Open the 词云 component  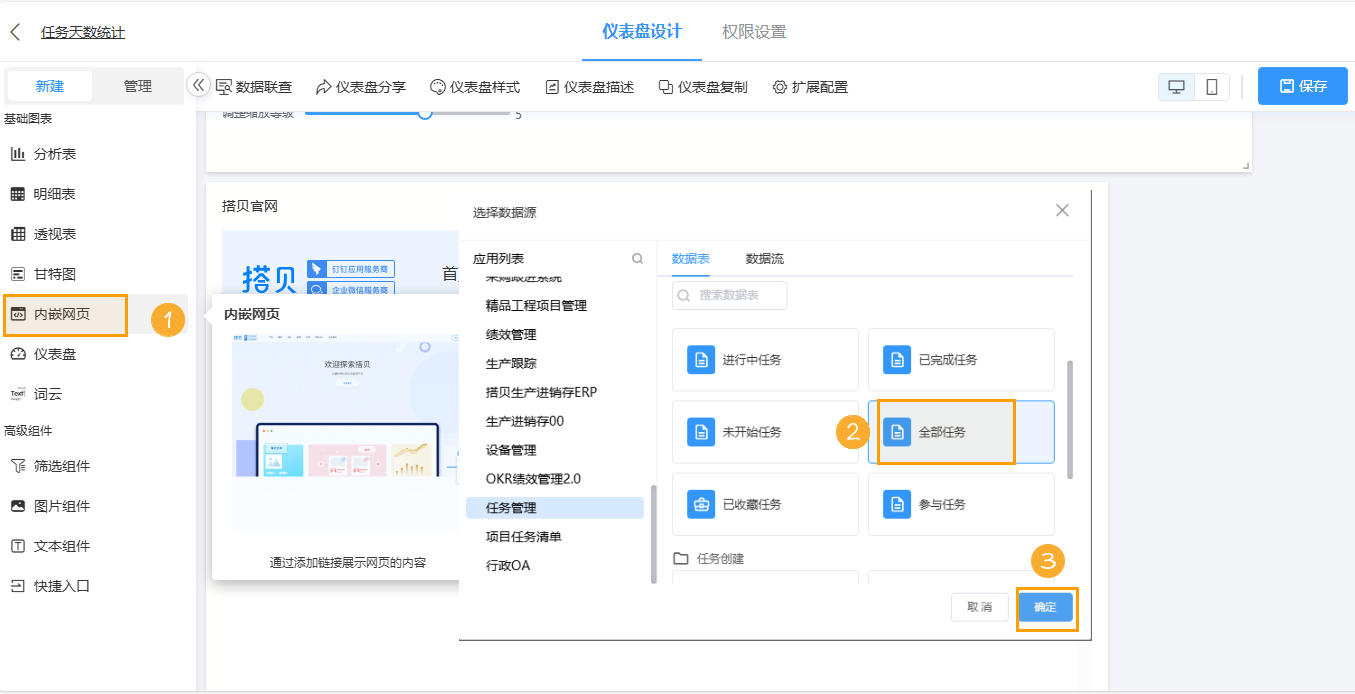pyautogui.click(x=45, y=393)
